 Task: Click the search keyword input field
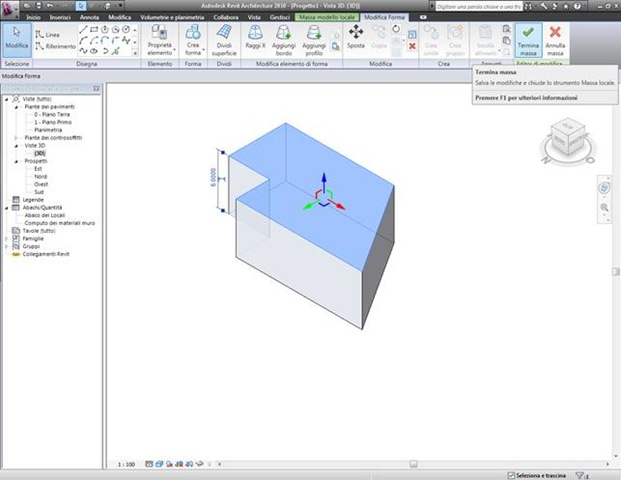tap(478, 6)
